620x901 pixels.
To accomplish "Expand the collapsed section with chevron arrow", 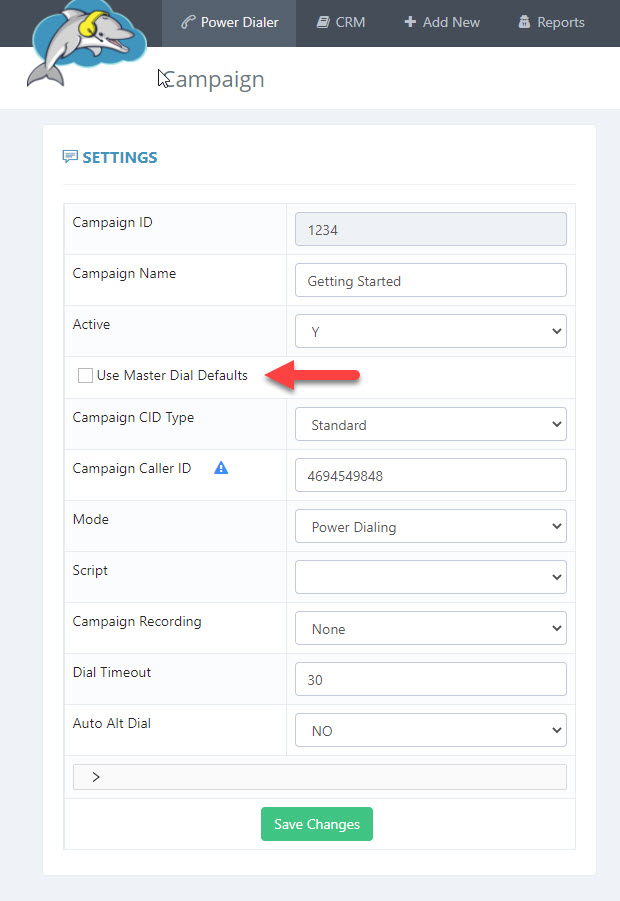I will click(x=319, y=777).
